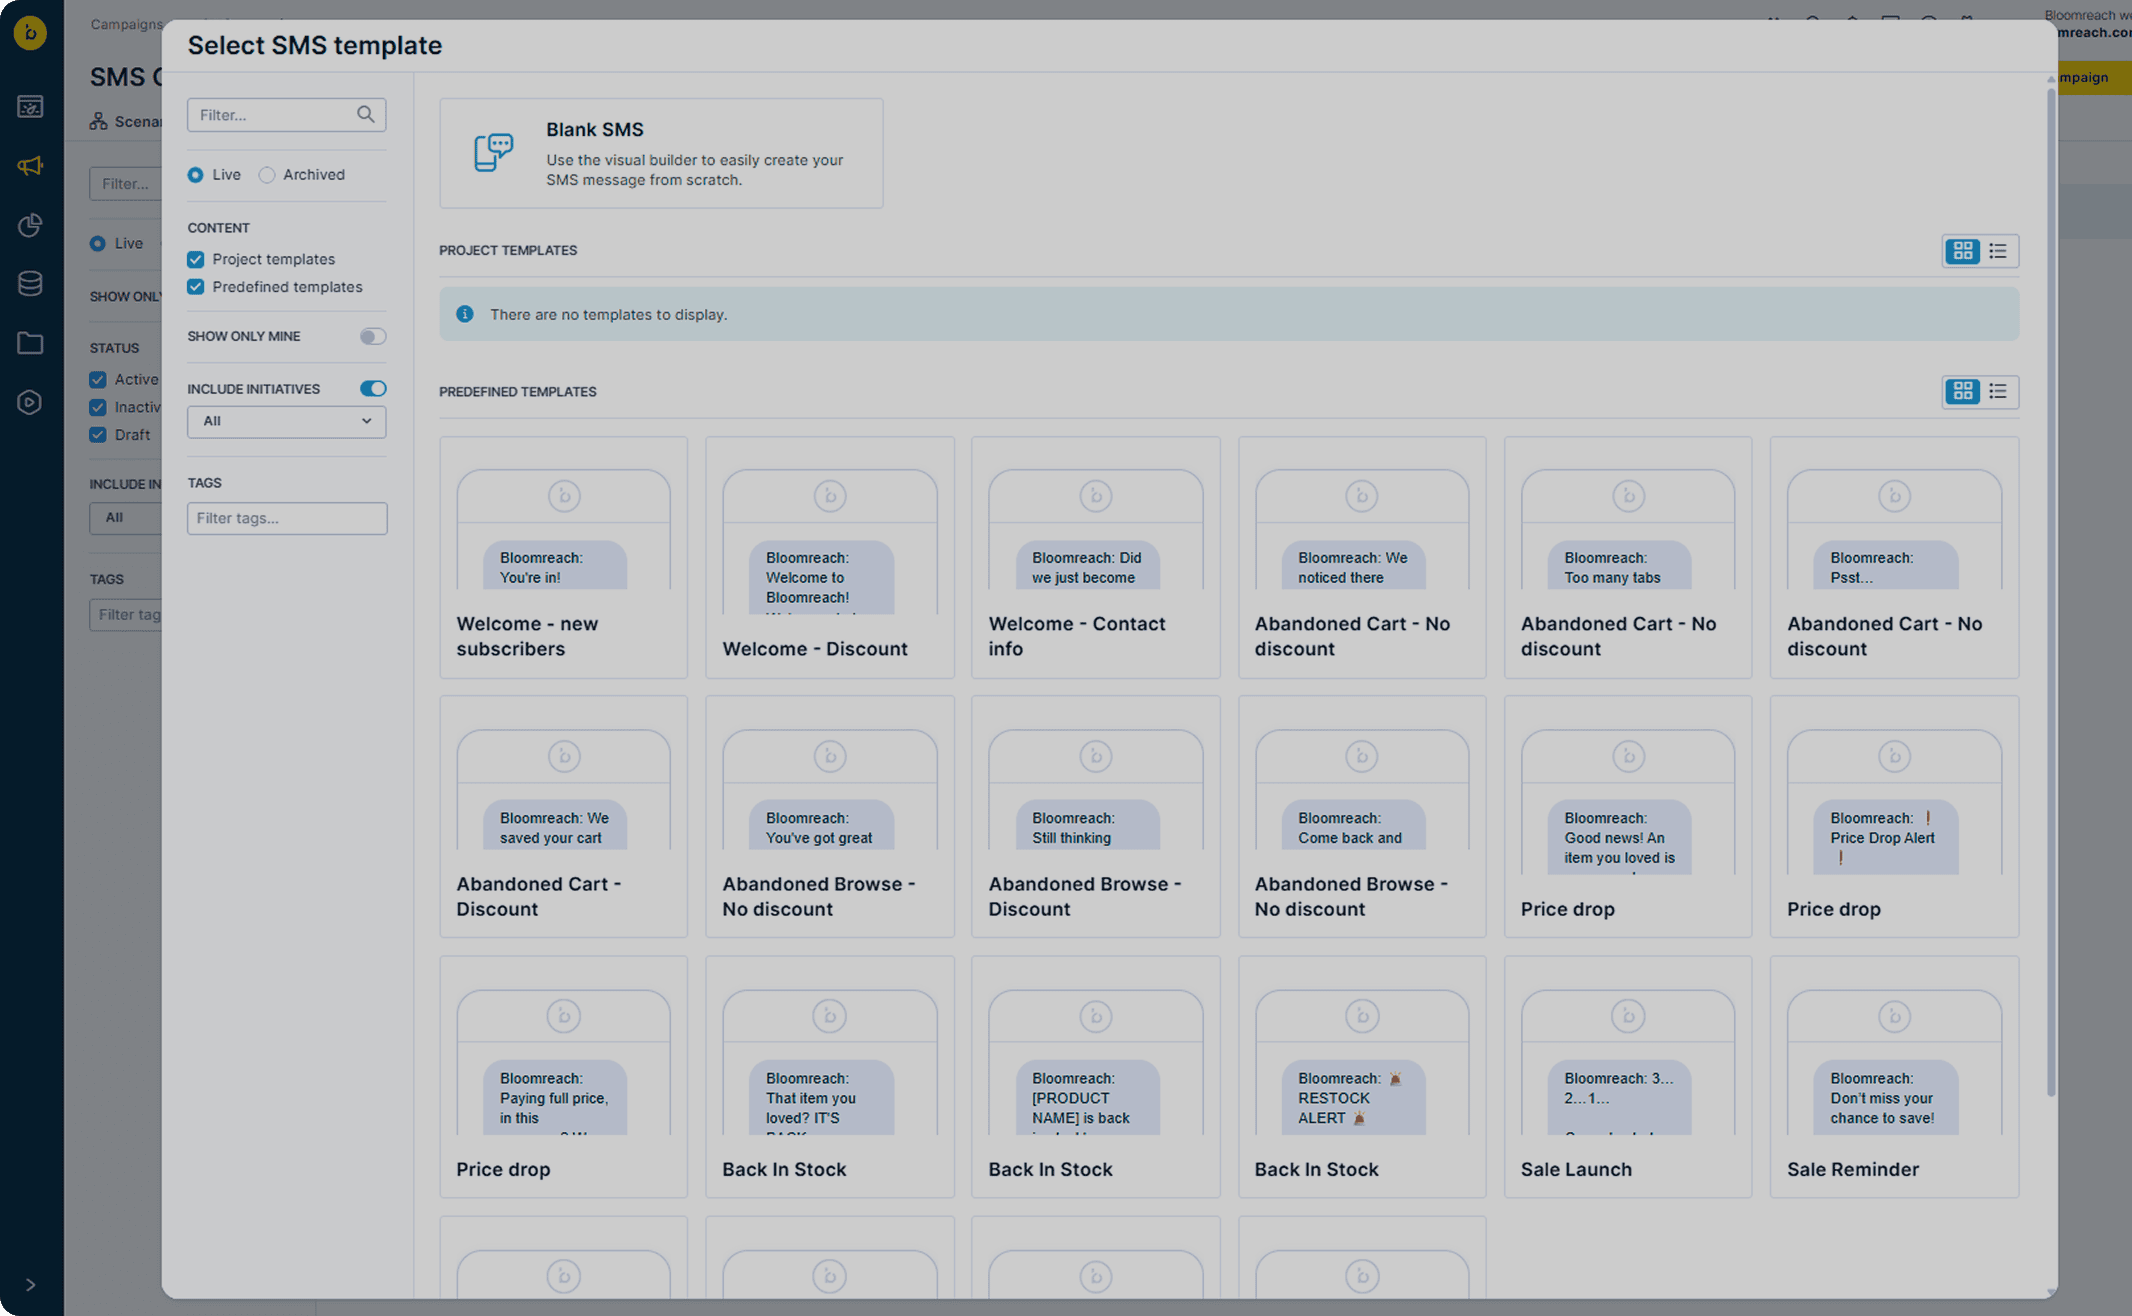Uncheck Project templates checkbox
The height and width of the screenshot is (1316, 2132).
pos(196,259)
